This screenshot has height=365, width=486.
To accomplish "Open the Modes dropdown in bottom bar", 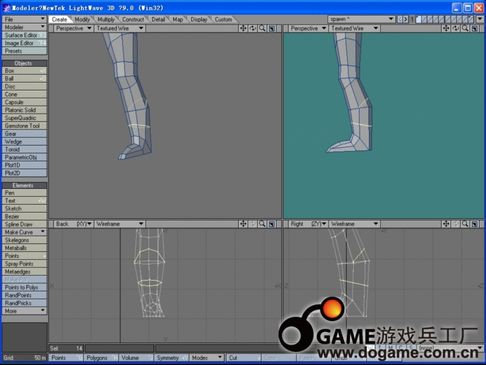I will pyautogui.click(x=206, y=358).
